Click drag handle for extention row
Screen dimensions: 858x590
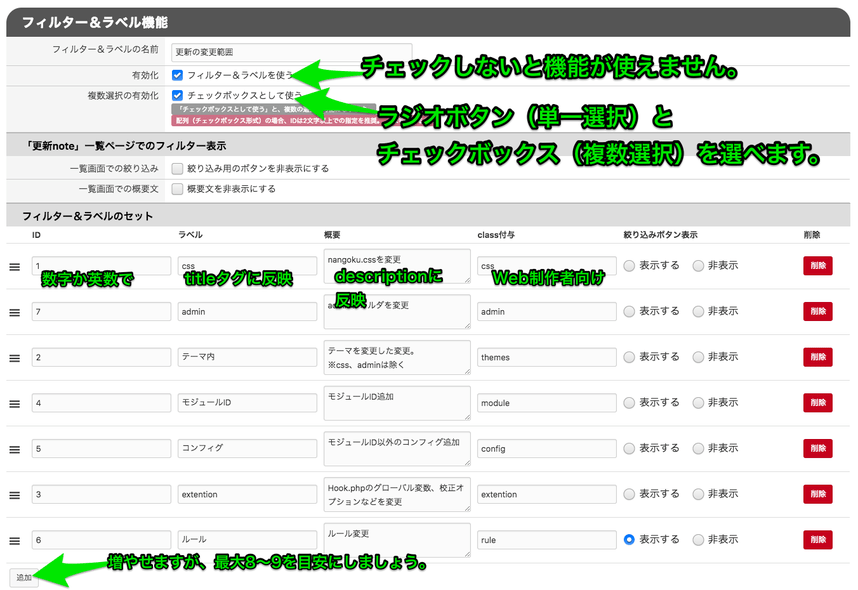click(15, 494)
